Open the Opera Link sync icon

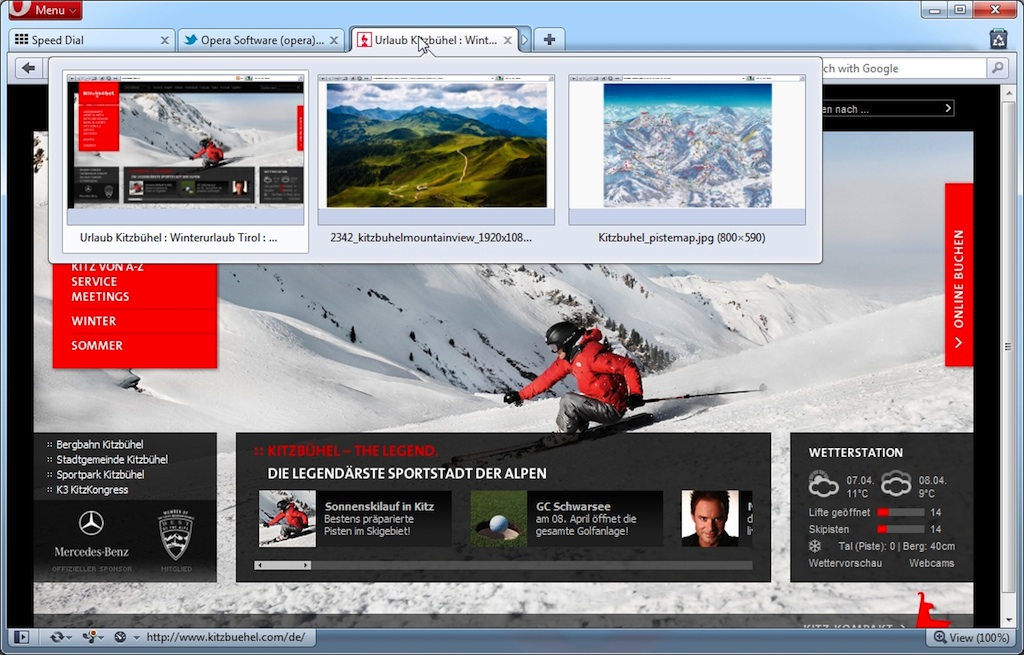(57, 637)
